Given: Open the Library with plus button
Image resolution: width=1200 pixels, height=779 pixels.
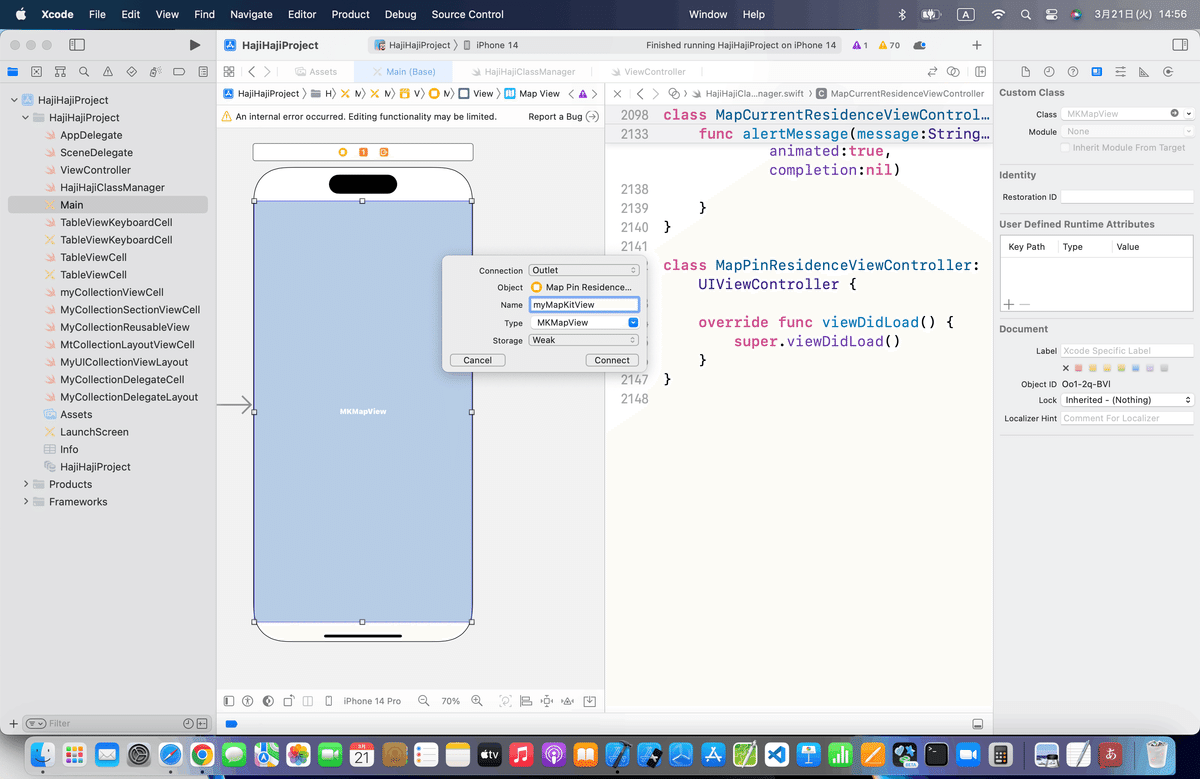Looking at the screenshot, I should (977, 45).
